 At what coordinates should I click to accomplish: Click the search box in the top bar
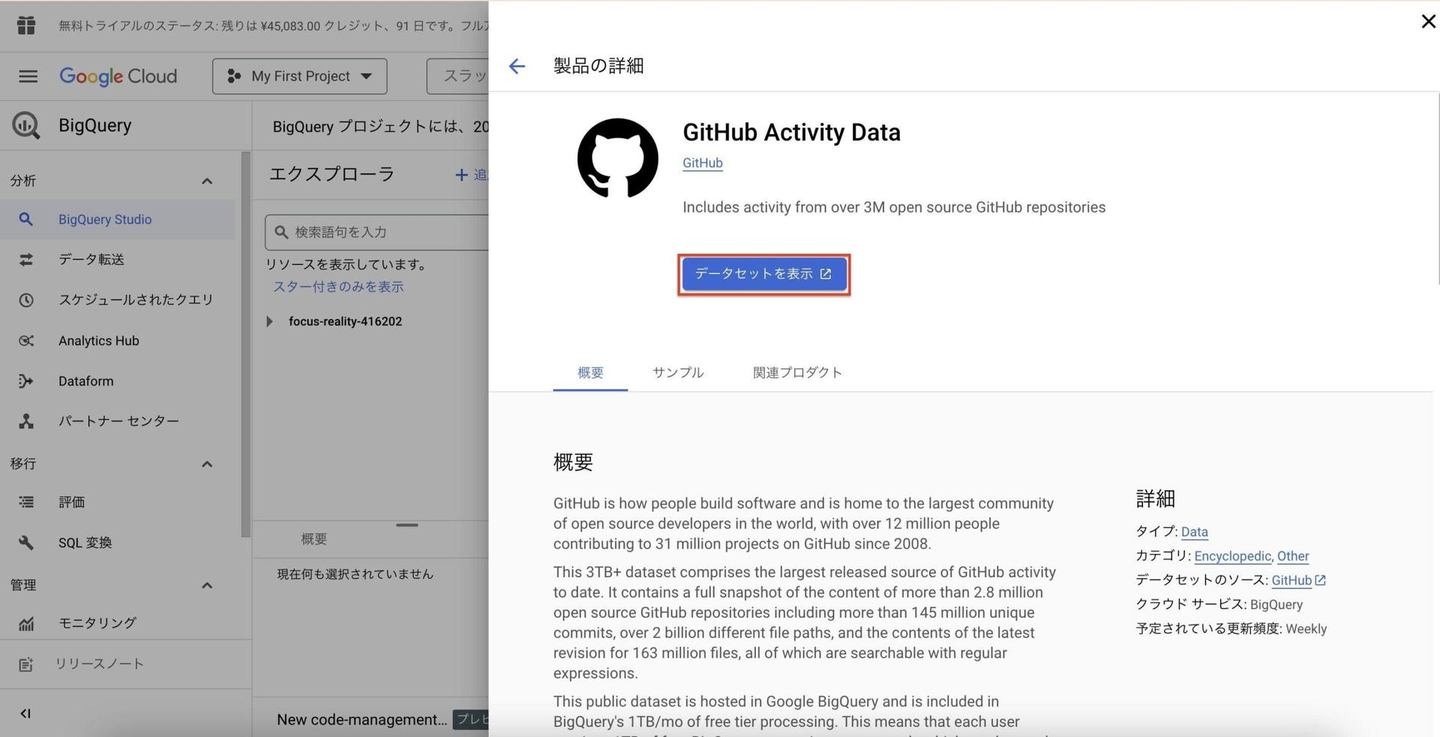point(458,76)
